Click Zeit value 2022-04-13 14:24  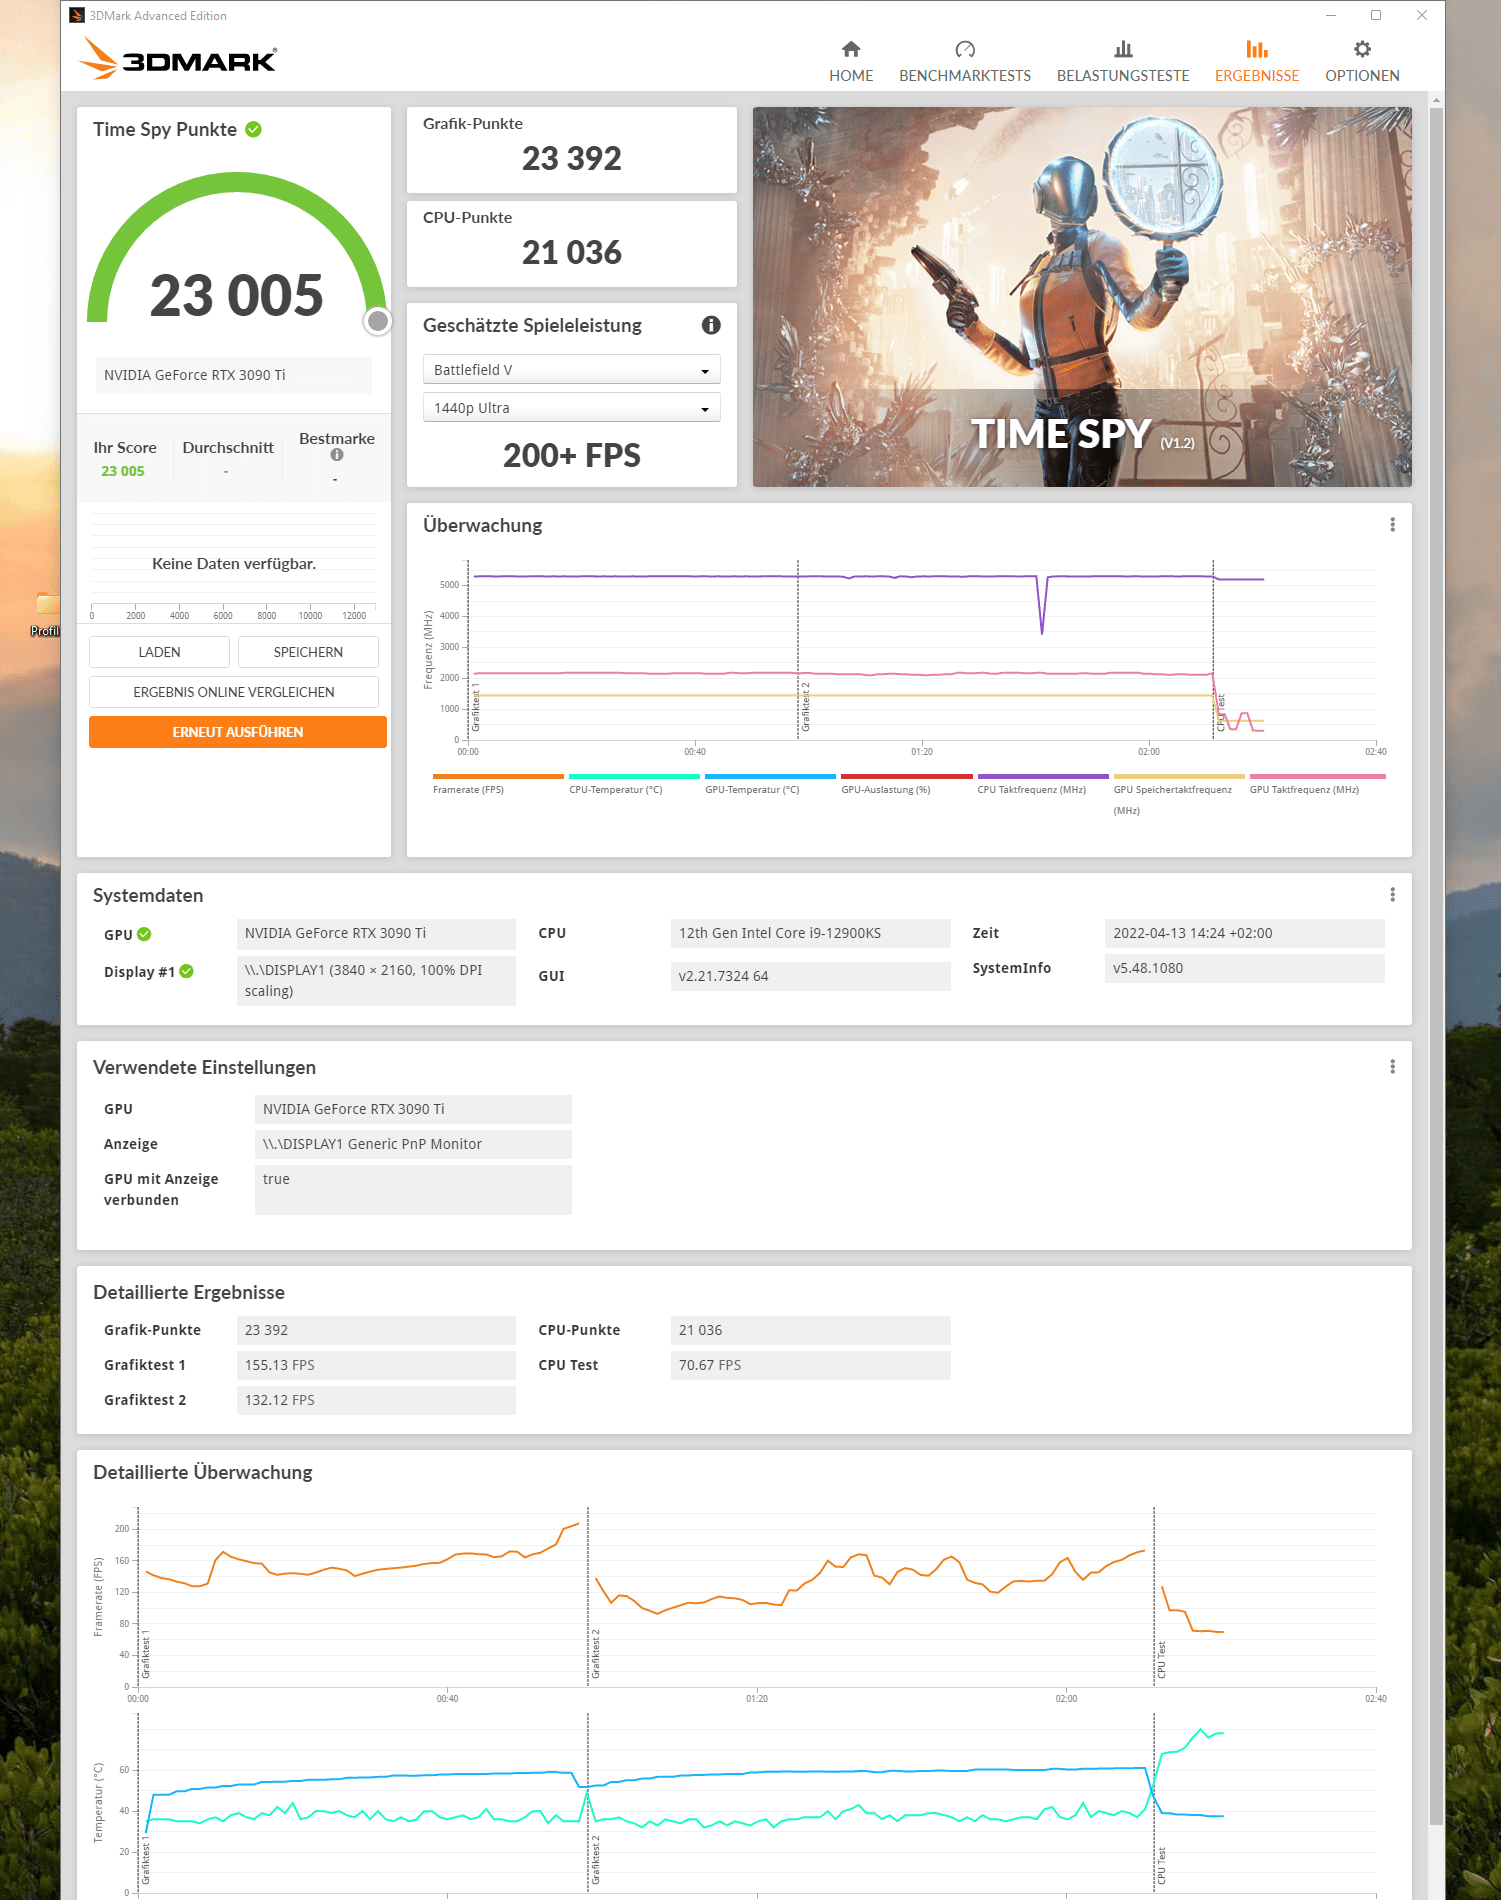pyautogui.click(x=1244, y=934)
